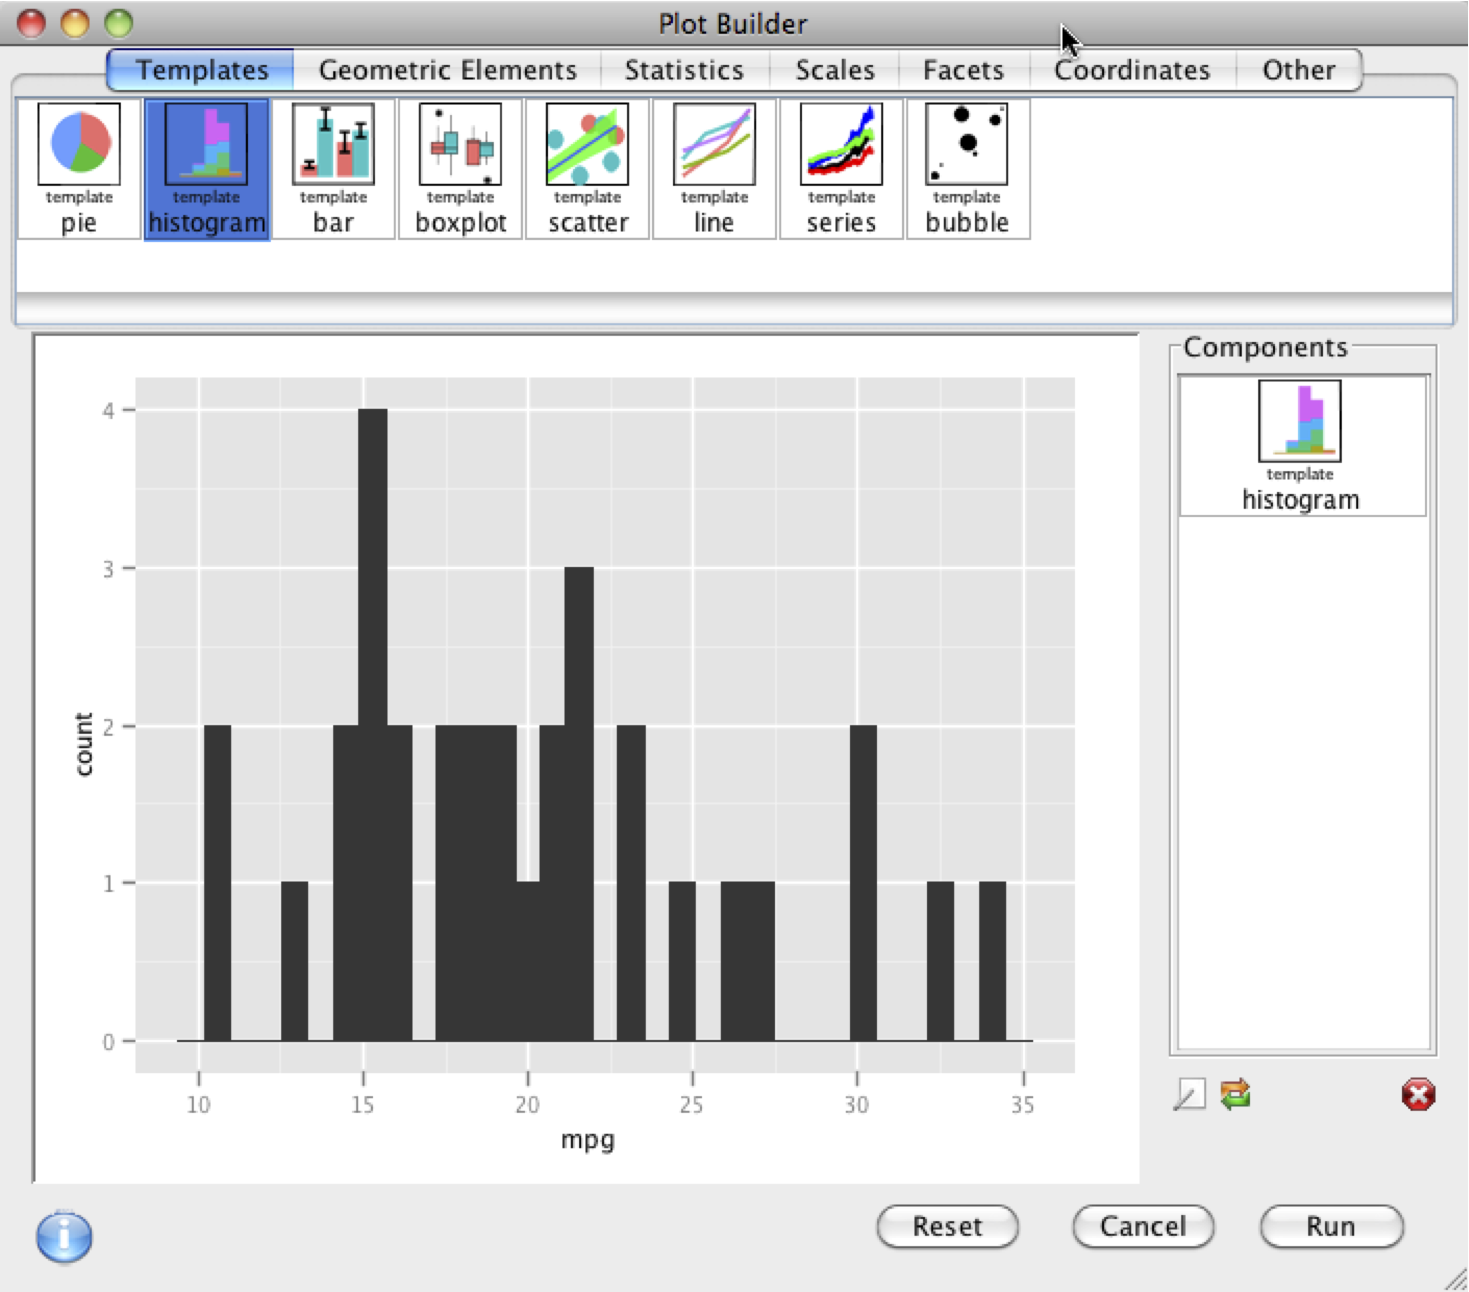Screen dimensions: 1469x1292
Task: Close the Plot Builder window
Action: (x=32, y=22)
